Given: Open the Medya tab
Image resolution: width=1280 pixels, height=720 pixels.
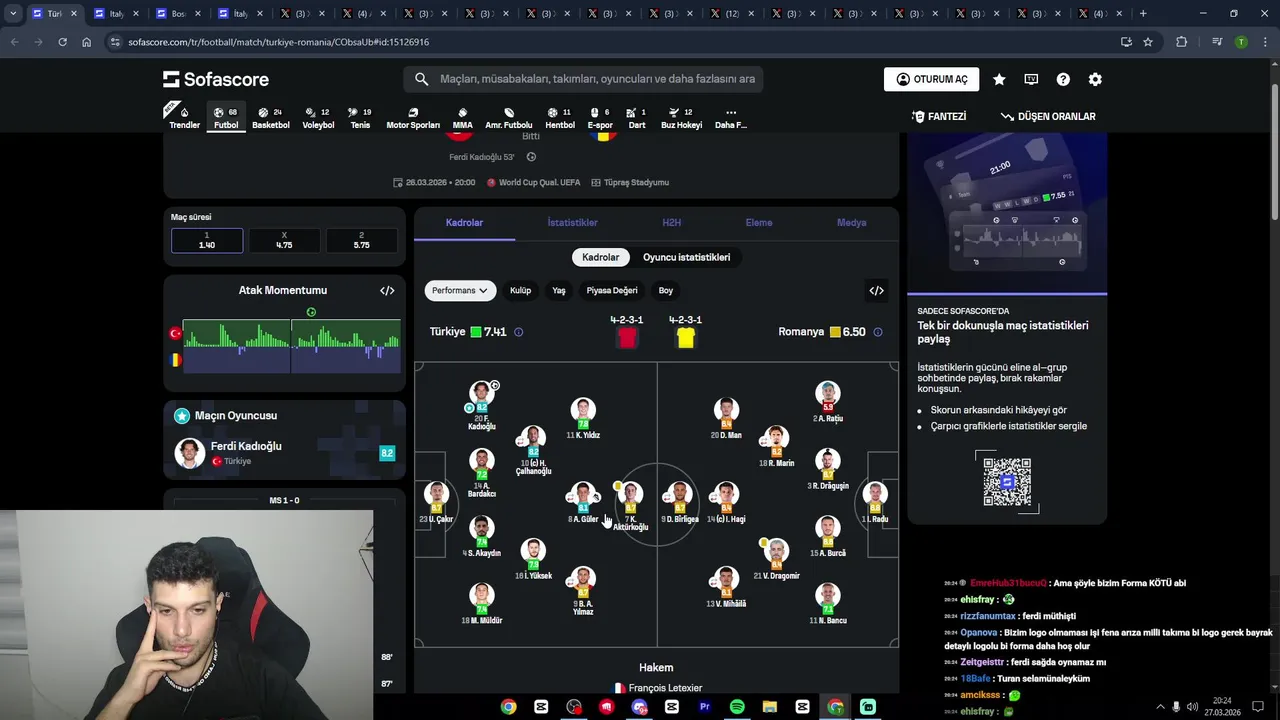Looking at the screenshot, I should pyautogui.click(x=851, y=223).
